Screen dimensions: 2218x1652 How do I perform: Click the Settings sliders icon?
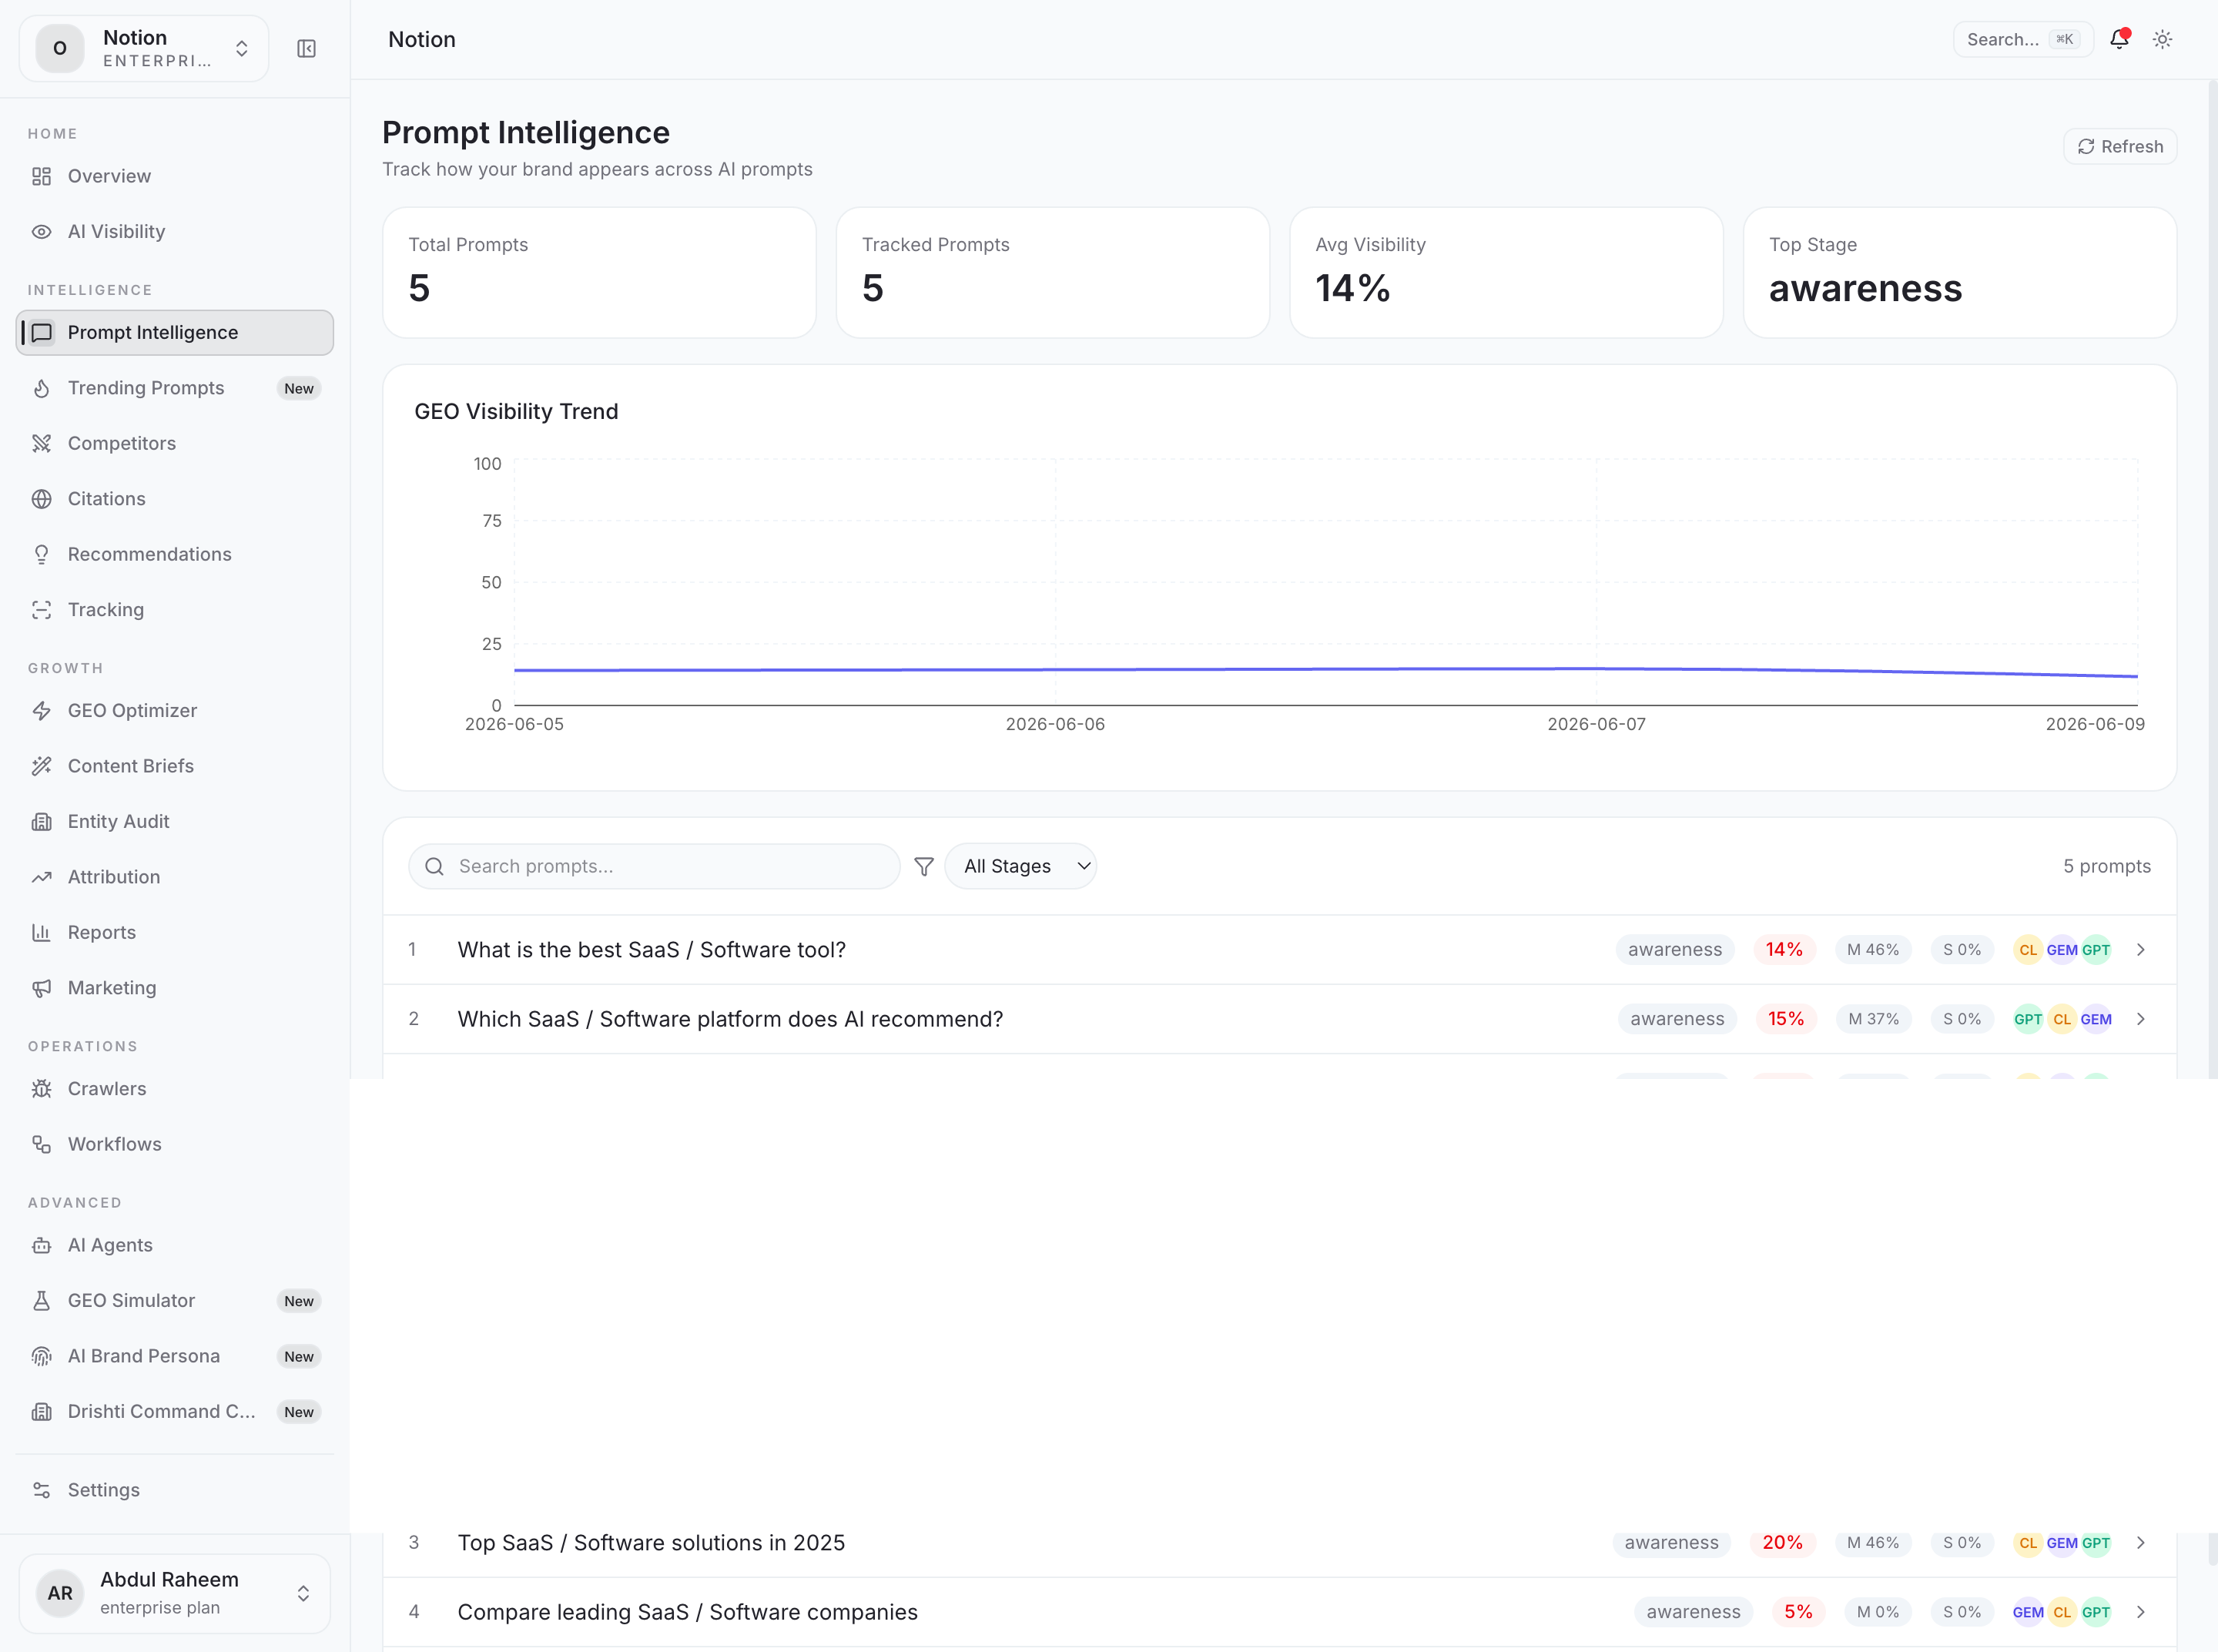pos(41,1490)
